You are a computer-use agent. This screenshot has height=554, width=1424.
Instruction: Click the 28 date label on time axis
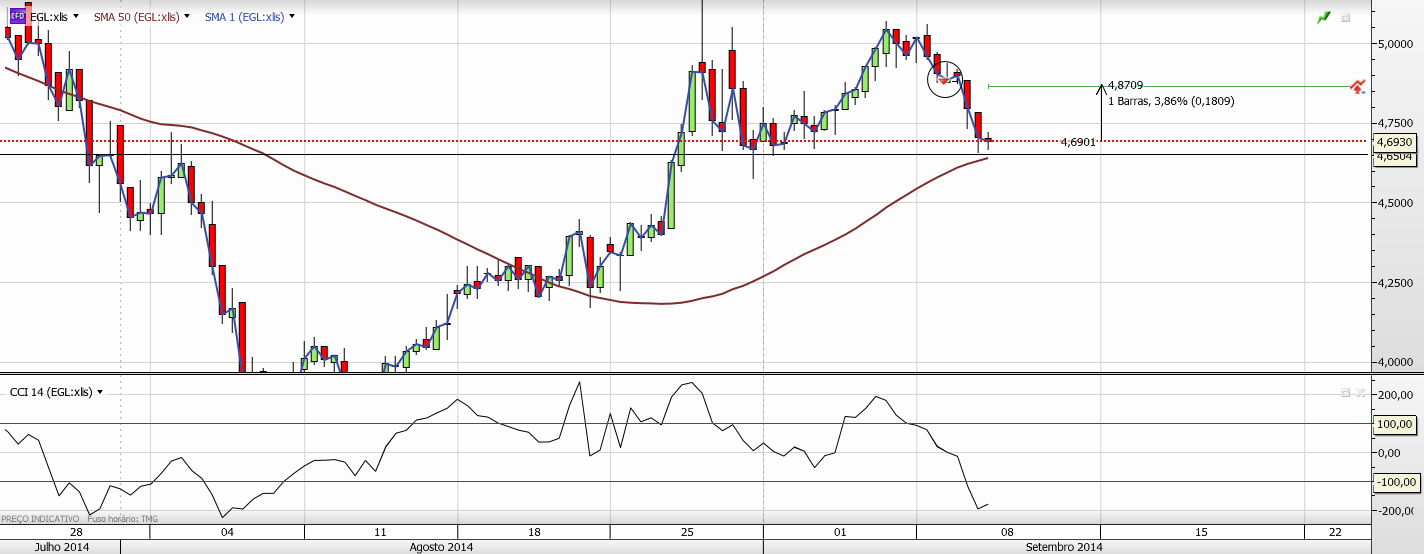point(74,532)
